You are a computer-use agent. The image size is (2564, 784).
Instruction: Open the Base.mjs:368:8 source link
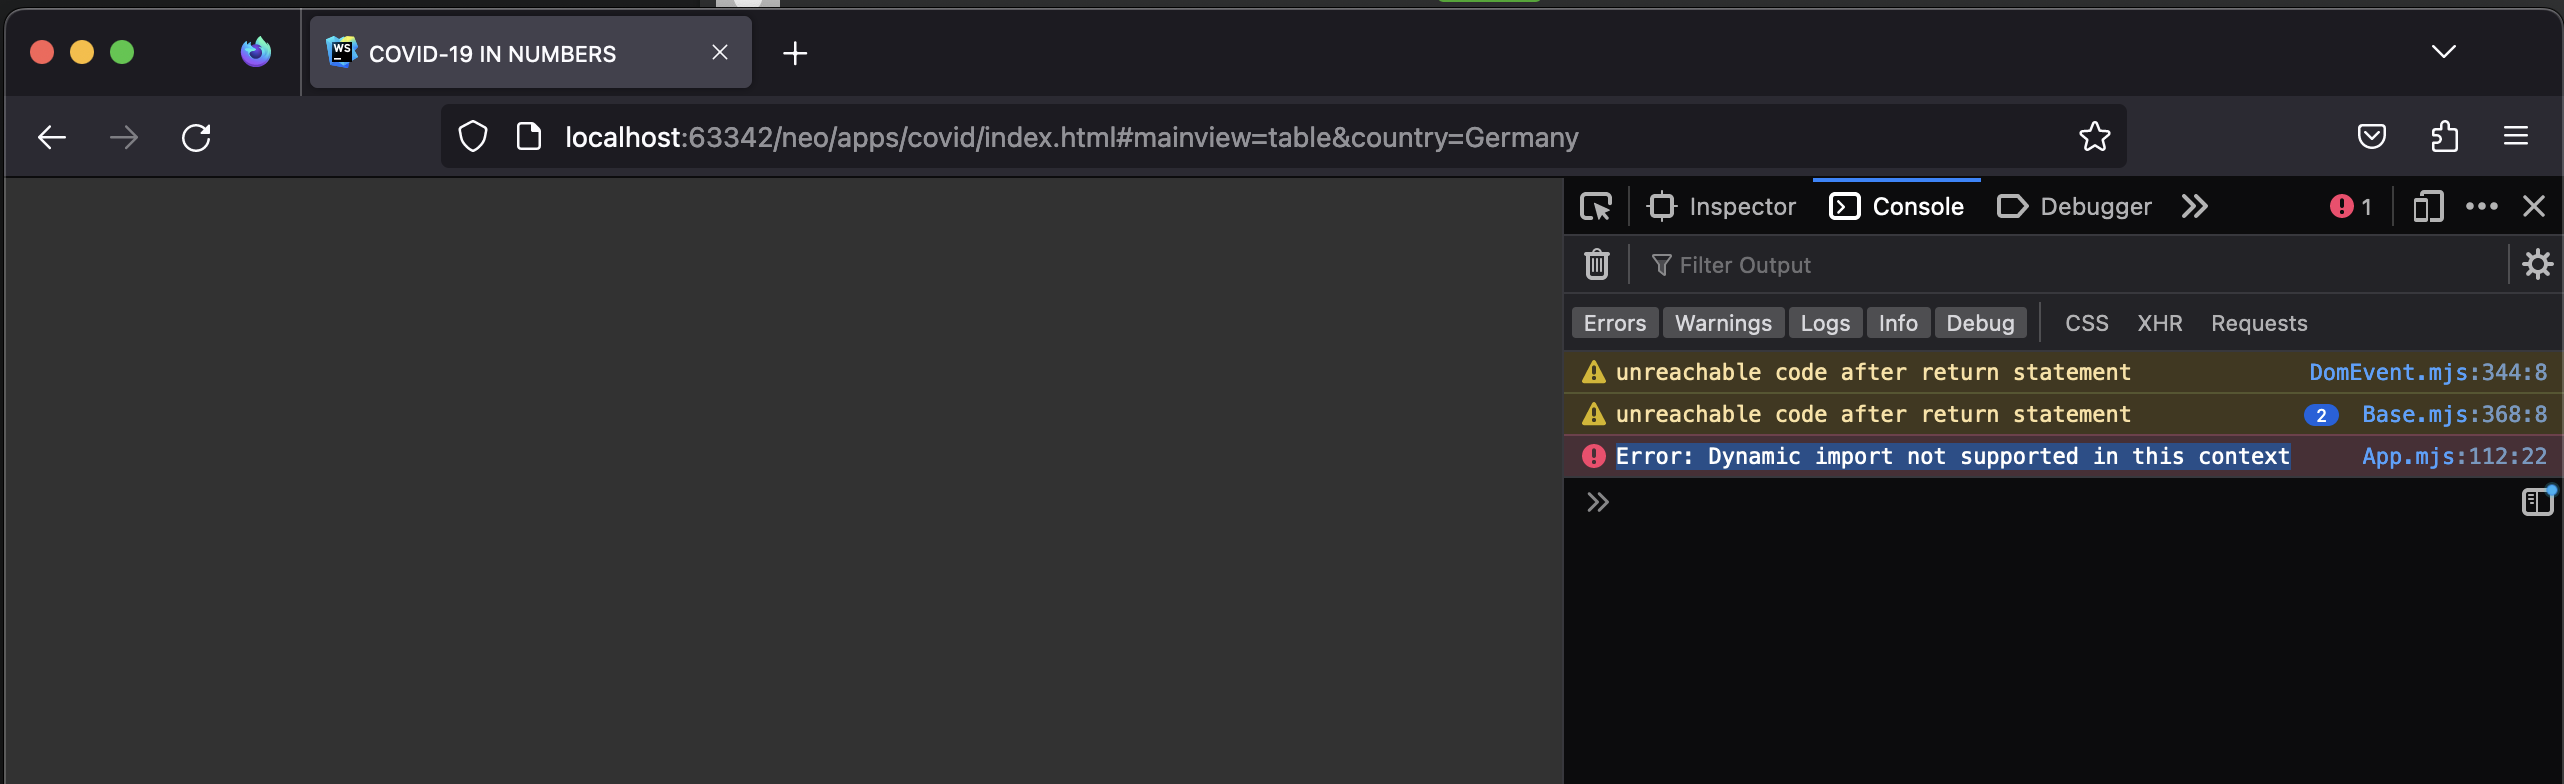(x=2455, y=414)
